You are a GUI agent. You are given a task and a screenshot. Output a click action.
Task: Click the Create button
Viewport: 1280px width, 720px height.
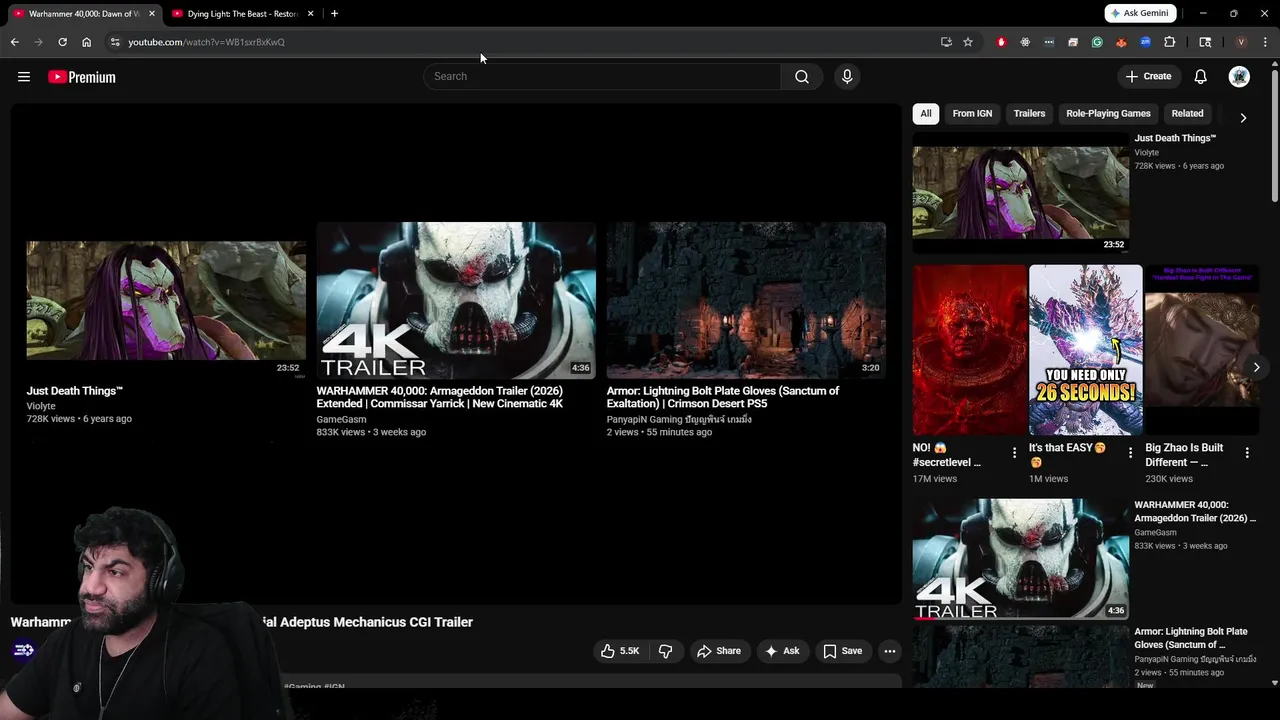1148,77
